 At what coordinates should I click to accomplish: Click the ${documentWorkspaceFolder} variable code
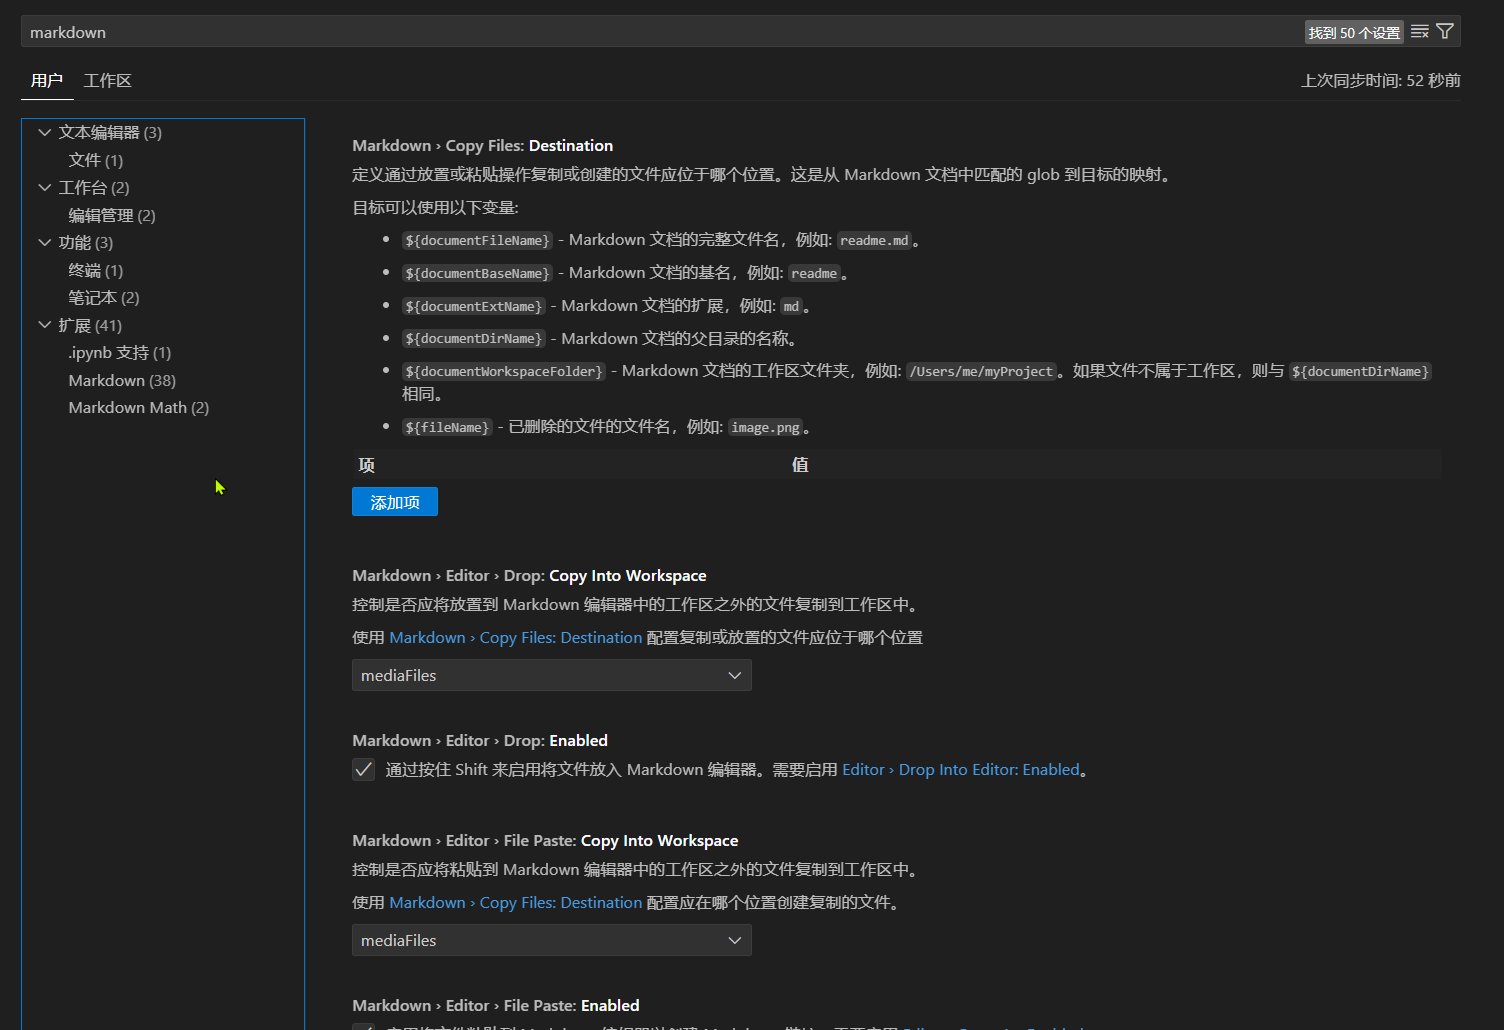click(504, 371)
